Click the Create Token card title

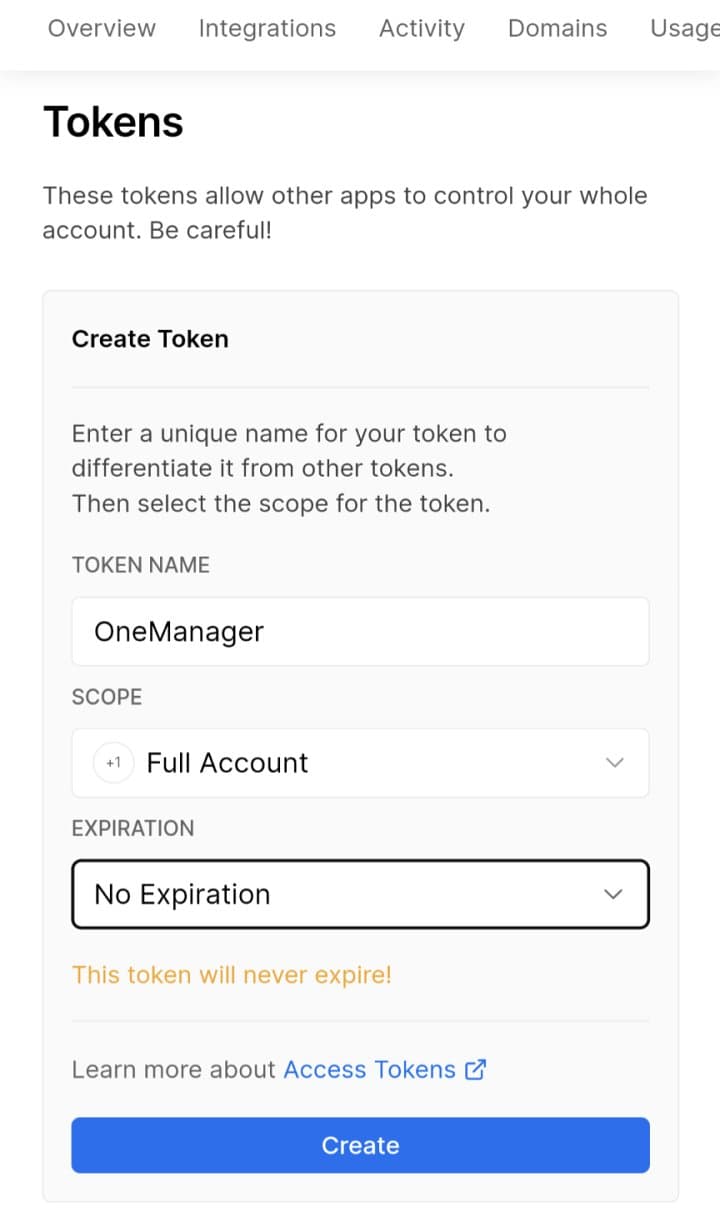click(x=150, y=339)
